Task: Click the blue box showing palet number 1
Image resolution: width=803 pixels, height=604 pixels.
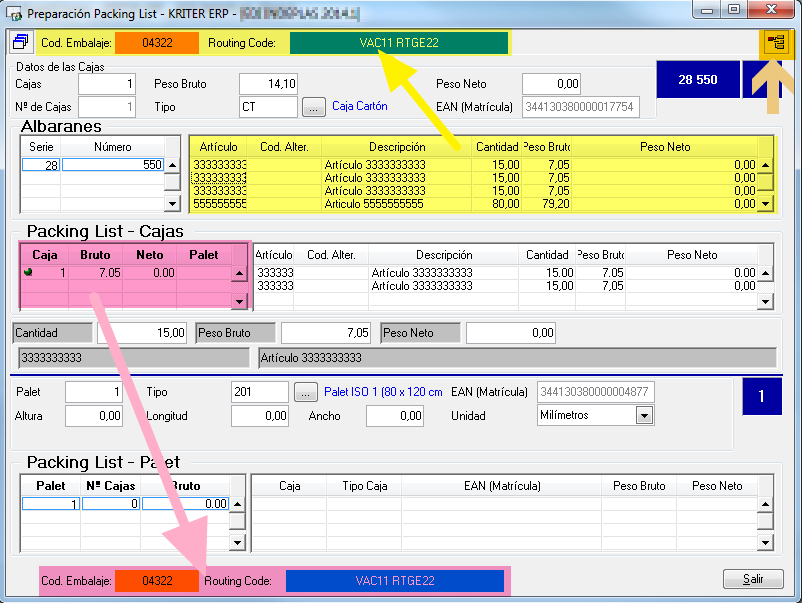Action: tap(762, 396)
